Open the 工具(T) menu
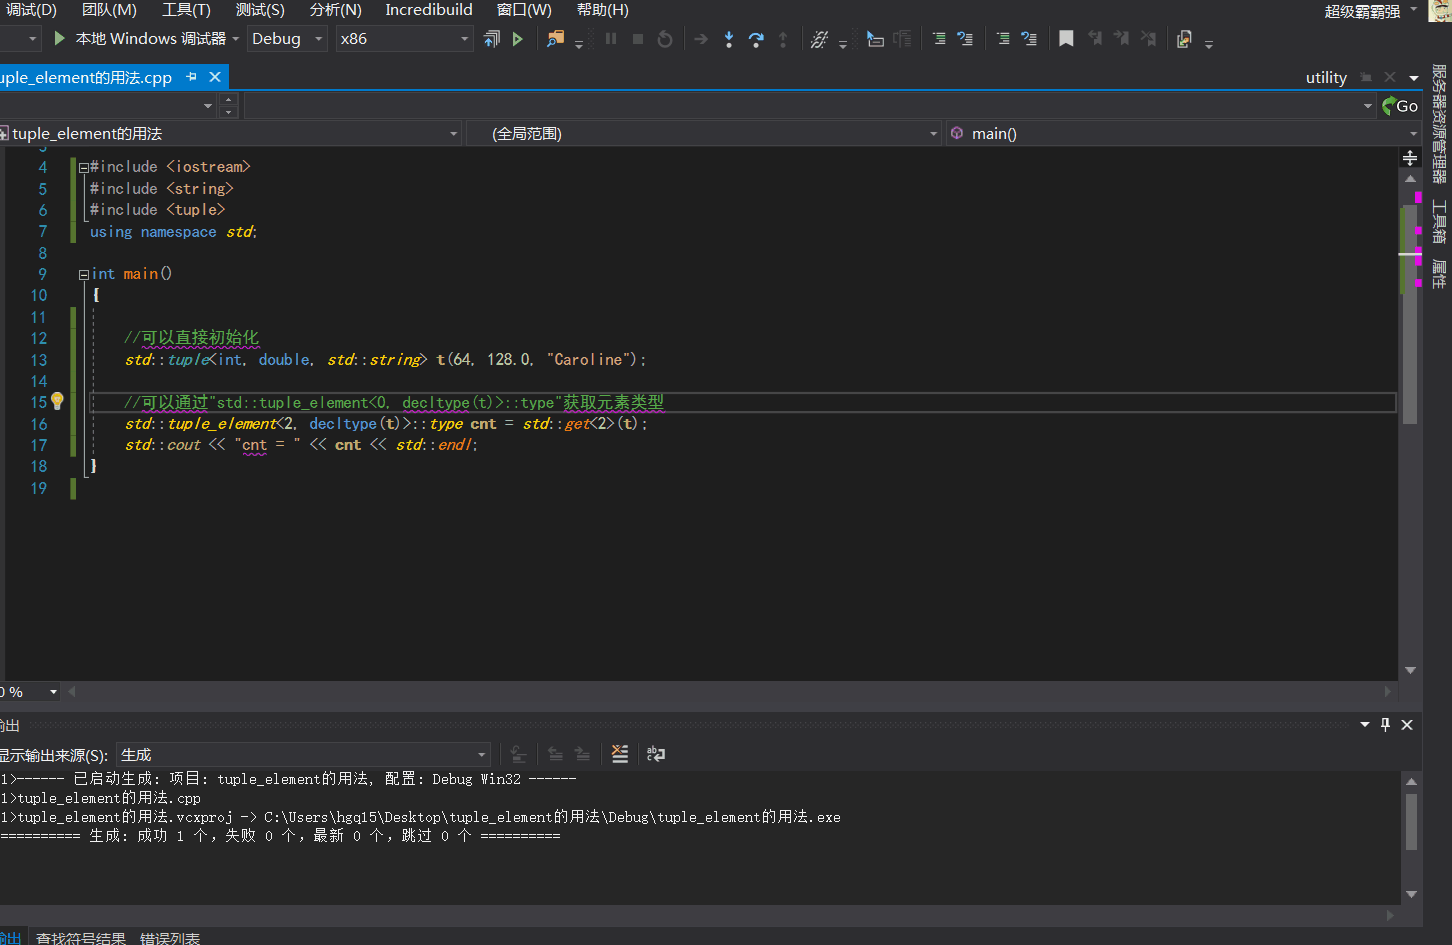The width and height of the screenshot is (1452, 945). 187,10
